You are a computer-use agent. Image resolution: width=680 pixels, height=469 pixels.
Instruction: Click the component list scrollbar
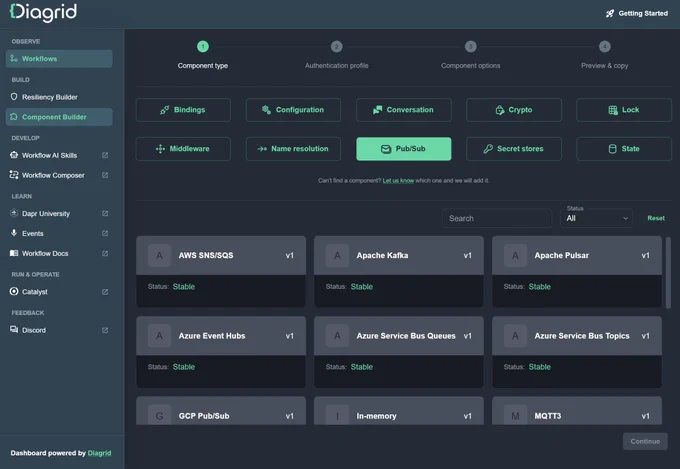click(668, 272)
